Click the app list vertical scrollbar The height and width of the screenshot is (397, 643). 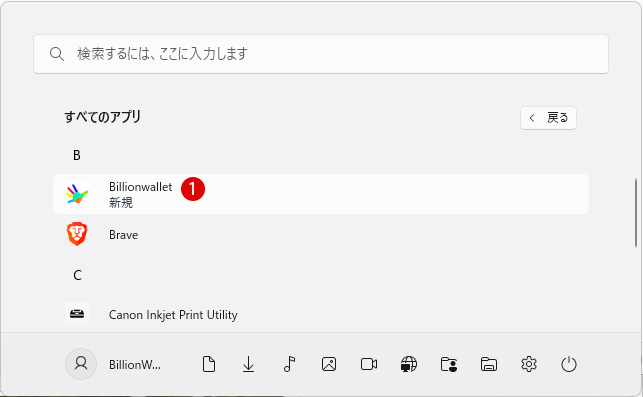(x=636, y=212)
